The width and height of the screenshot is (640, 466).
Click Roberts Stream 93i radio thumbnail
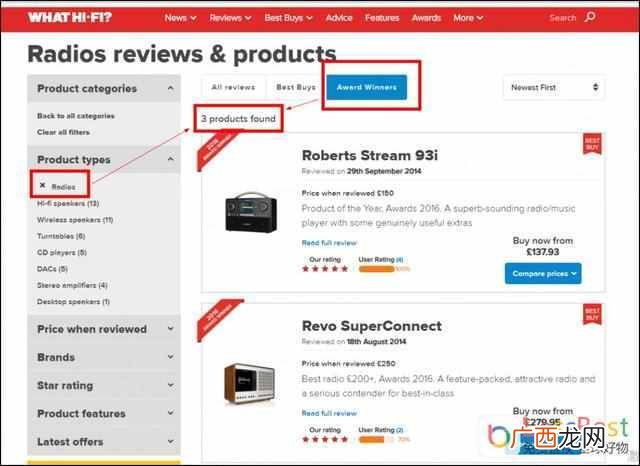pyautogui.click(x=251, y=212)
